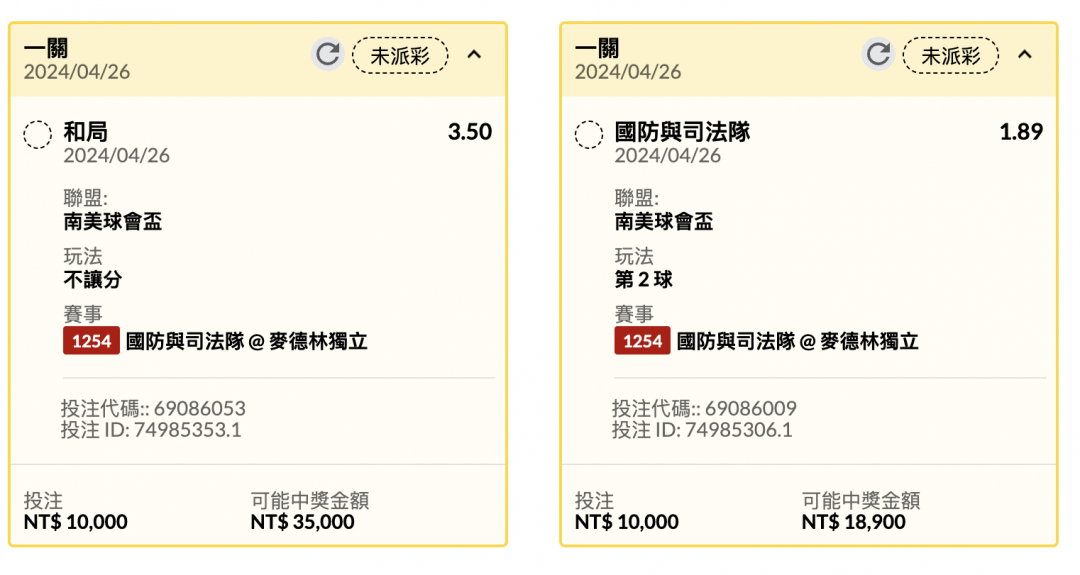Click the 未派彩 status badge on right card
The image size is (1080, 575).
tap(951, 55)
